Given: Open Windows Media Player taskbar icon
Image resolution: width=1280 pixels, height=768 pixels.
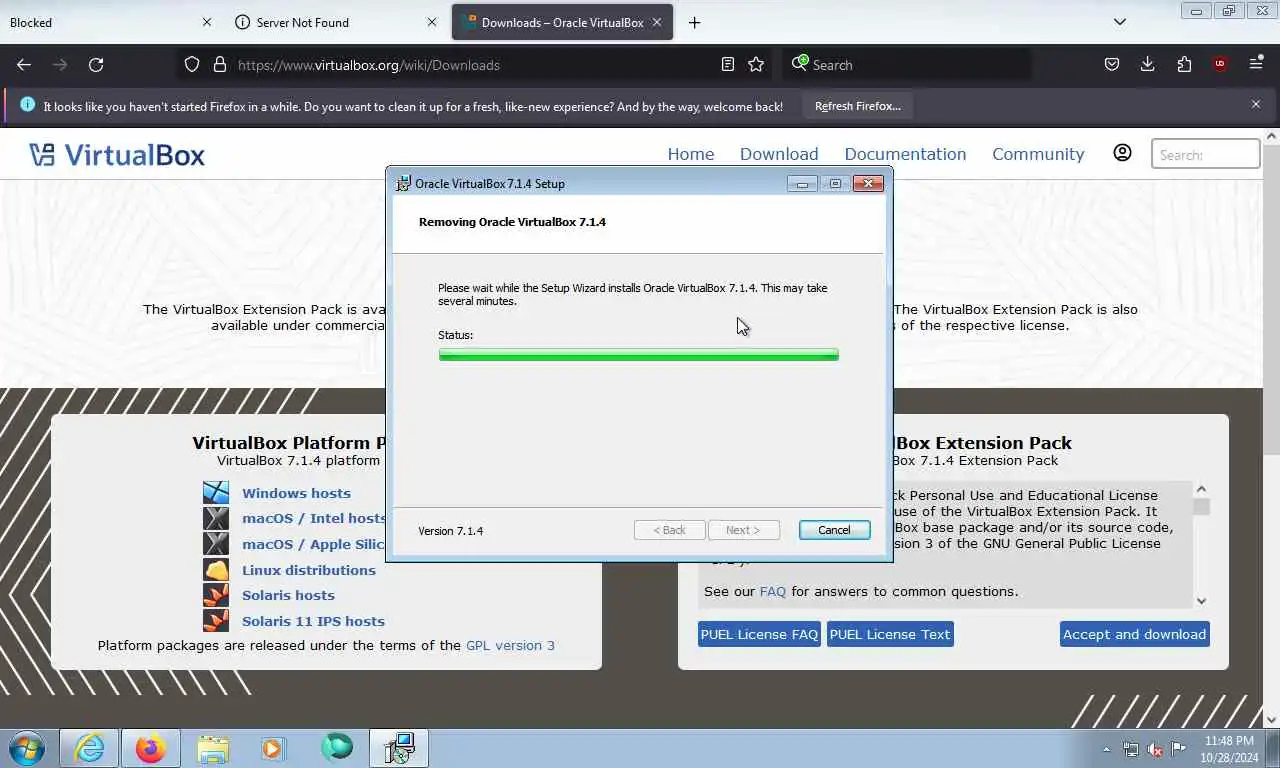Looking at the screenshot, I should (x=274, y=748).
